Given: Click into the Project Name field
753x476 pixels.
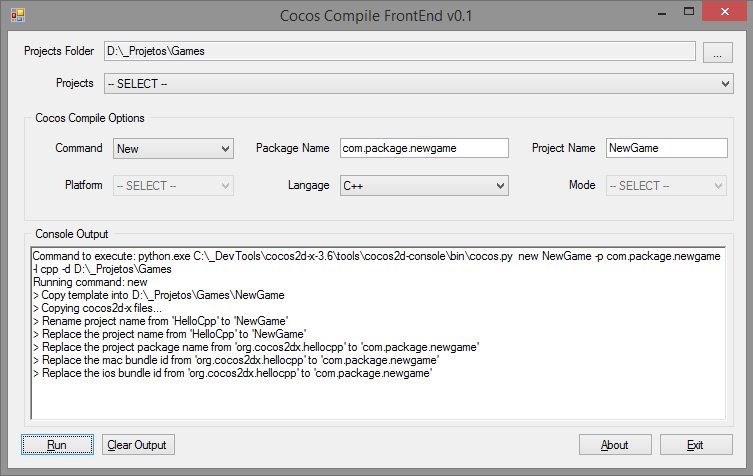Looking at the screenshot, I should [667, 148].
